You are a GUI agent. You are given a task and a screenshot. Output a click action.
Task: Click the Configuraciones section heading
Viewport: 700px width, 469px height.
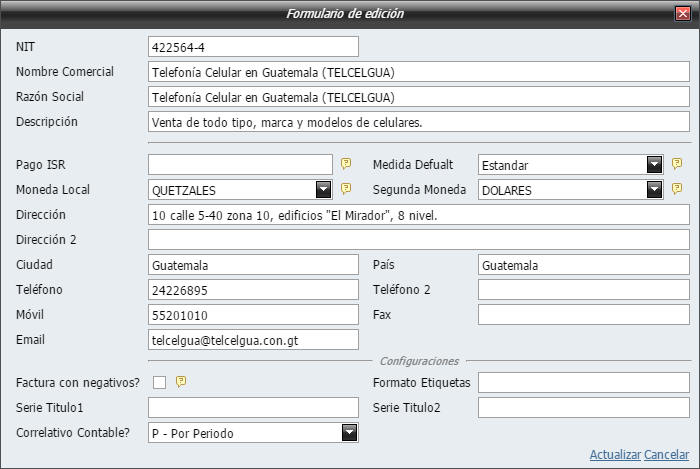pos(419,361)
